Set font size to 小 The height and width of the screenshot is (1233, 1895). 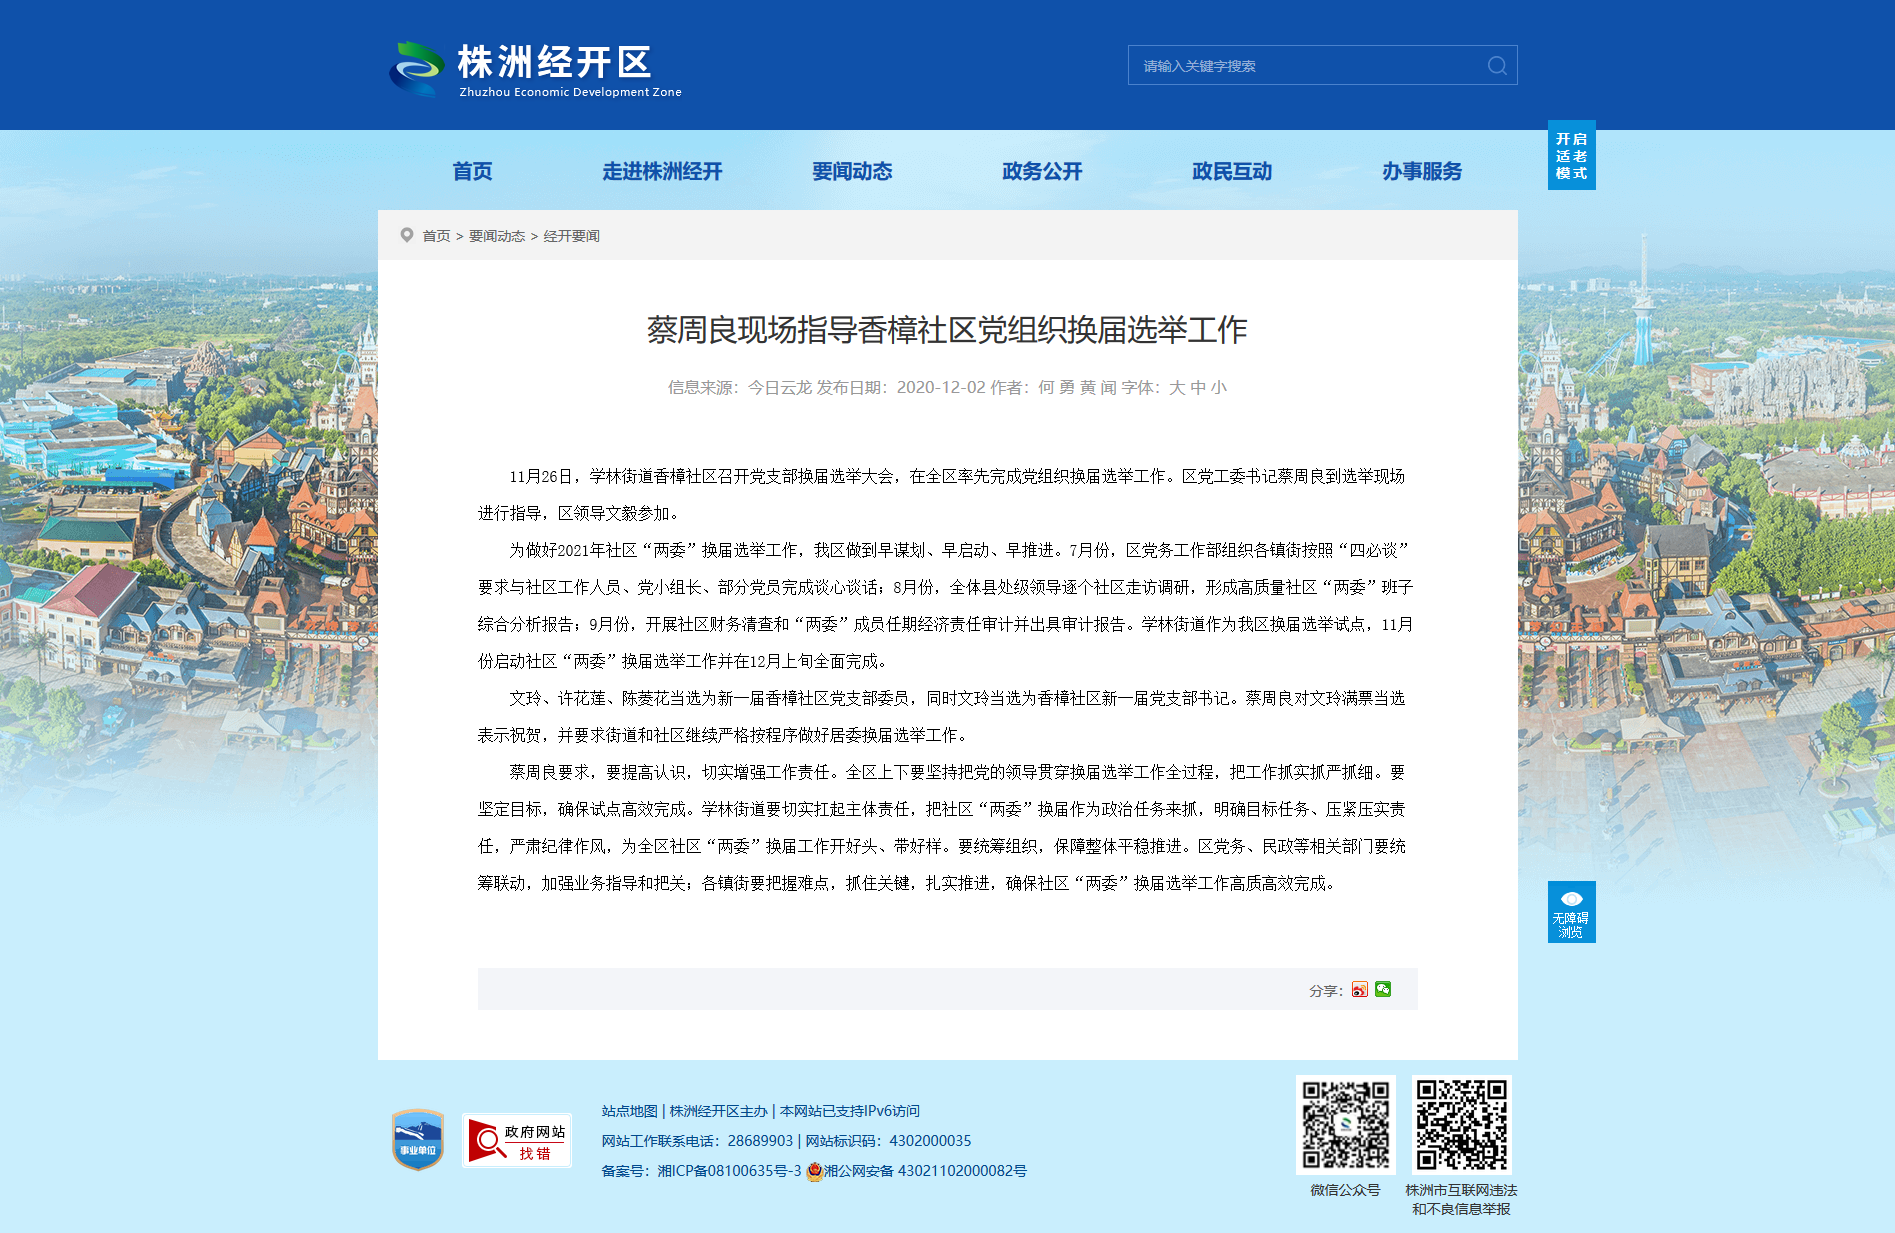tap(1219, 387)
